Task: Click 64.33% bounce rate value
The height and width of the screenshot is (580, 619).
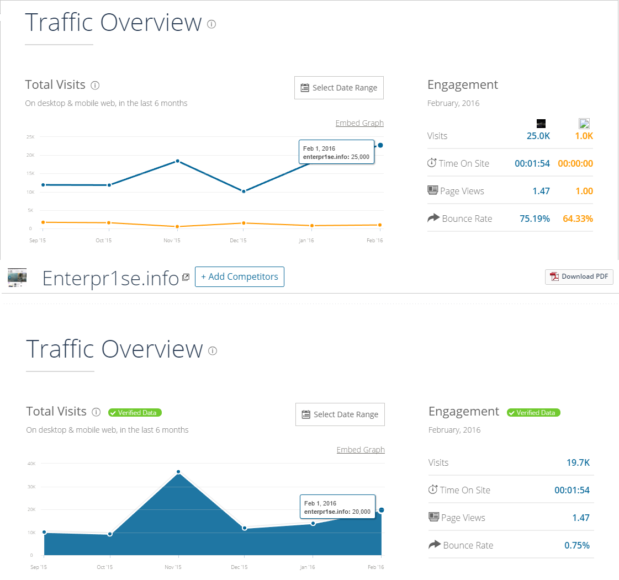Action: tap(578, 219)
